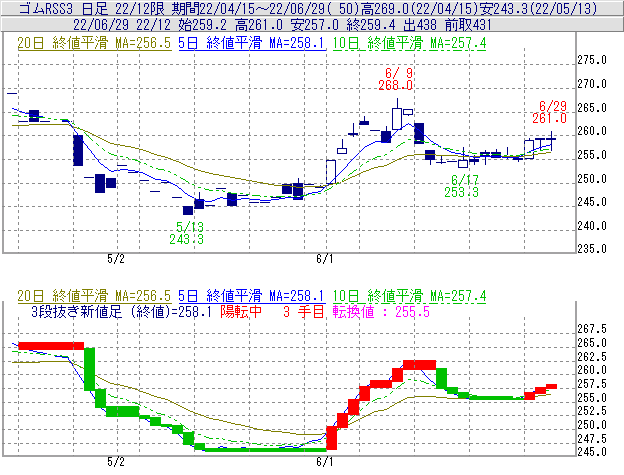Image resolution: width=624 pixels, height=475 pixels.
Task: Click the 5/2 date label under lower chart
Action: point(116,462)
